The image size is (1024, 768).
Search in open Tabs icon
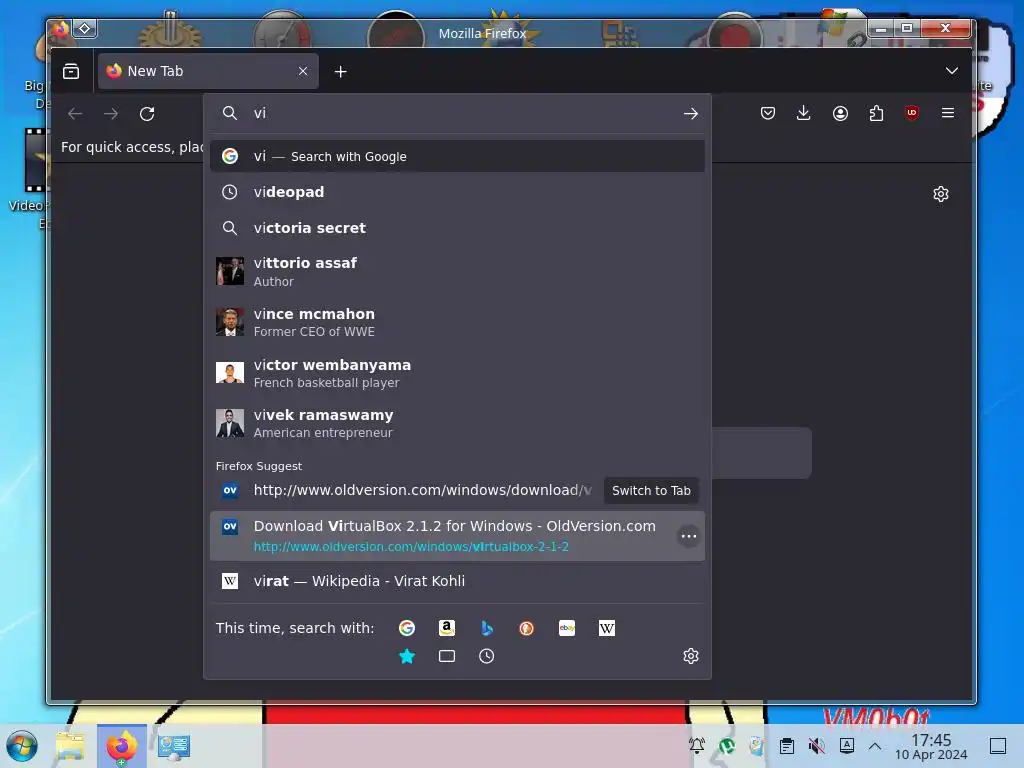(x=447, y=656)
